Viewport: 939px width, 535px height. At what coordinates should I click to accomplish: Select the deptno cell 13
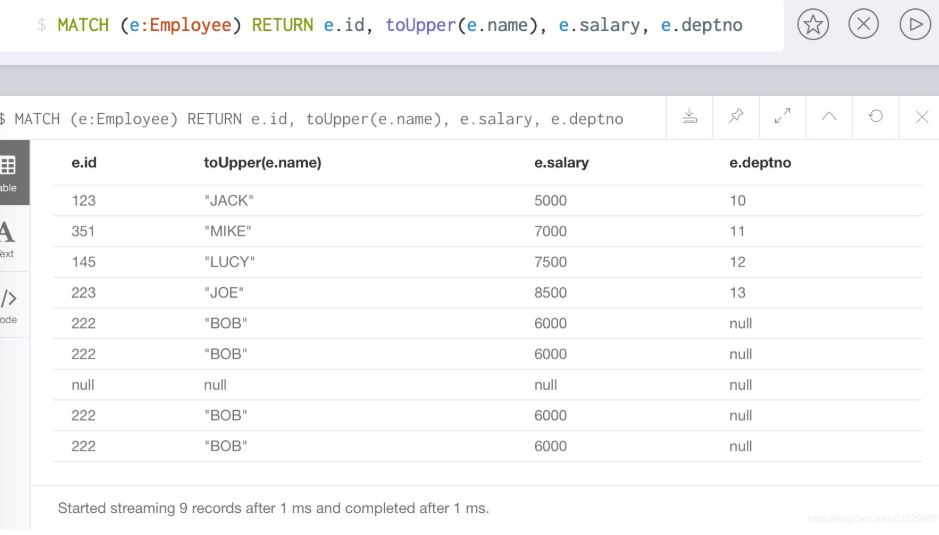(737, 292)
